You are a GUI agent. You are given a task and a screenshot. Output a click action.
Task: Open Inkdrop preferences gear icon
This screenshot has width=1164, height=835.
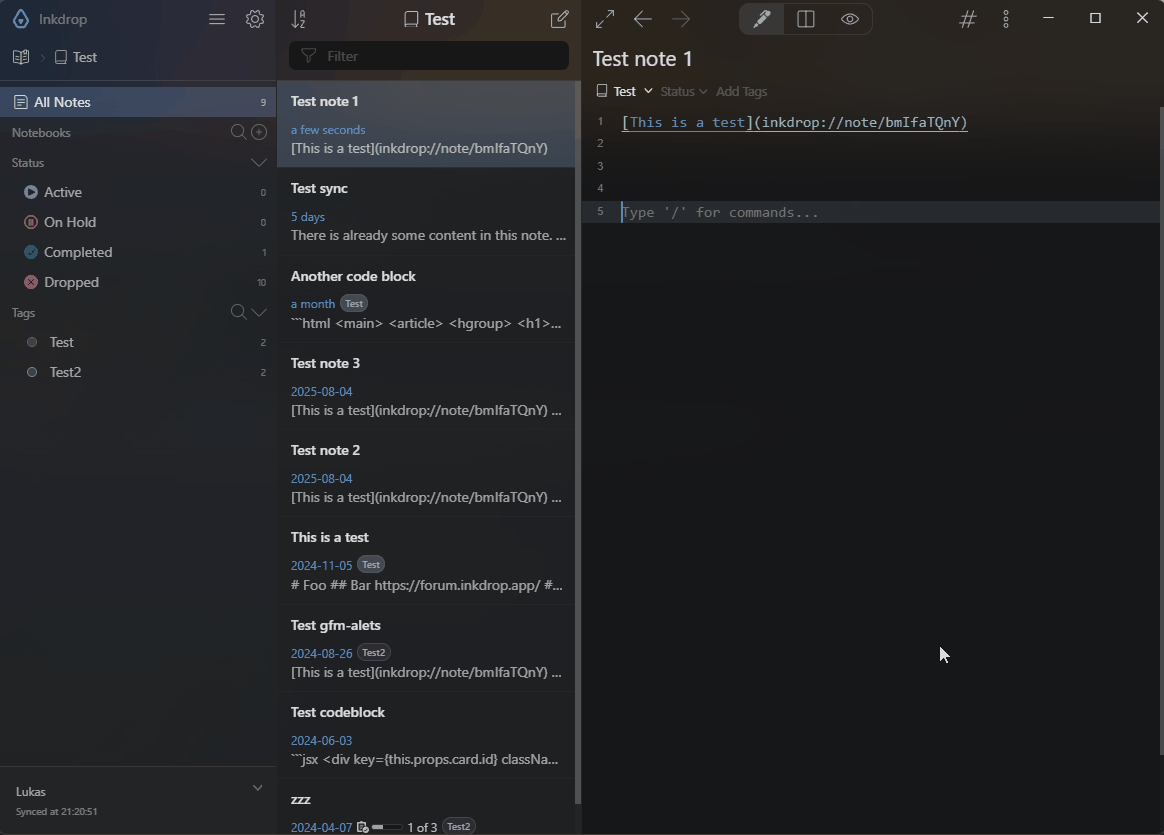[x=255, y=19]
